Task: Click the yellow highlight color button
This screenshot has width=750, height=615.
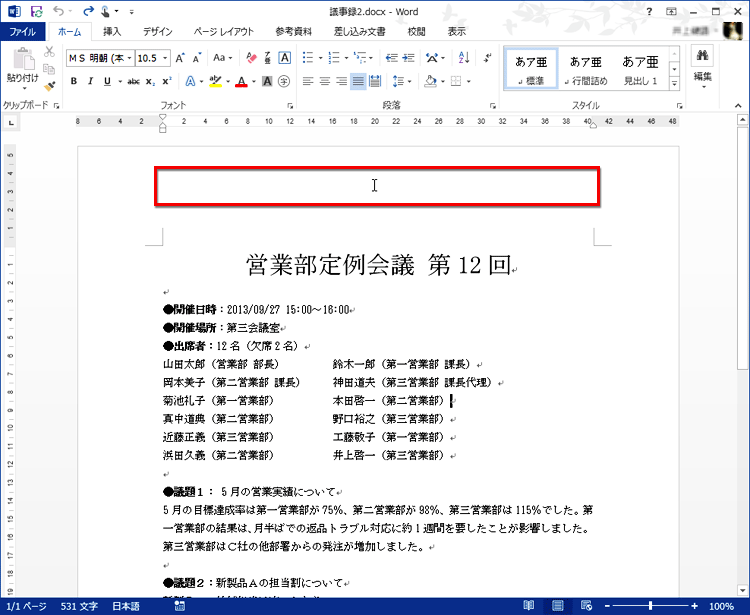Action: click(215, 82)
